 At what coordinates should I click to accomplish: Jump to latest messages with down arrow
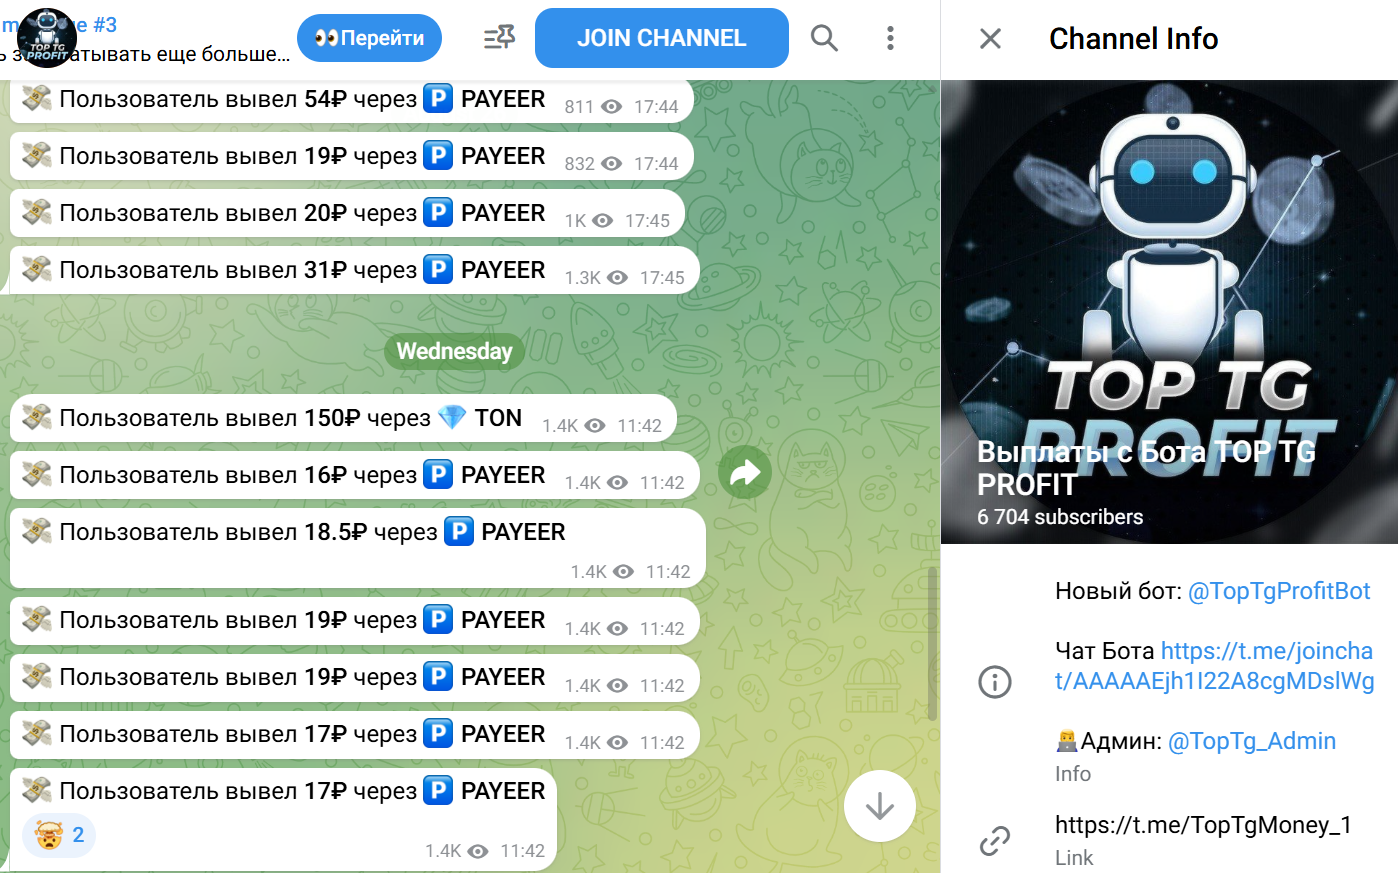[x=880, y=806]
